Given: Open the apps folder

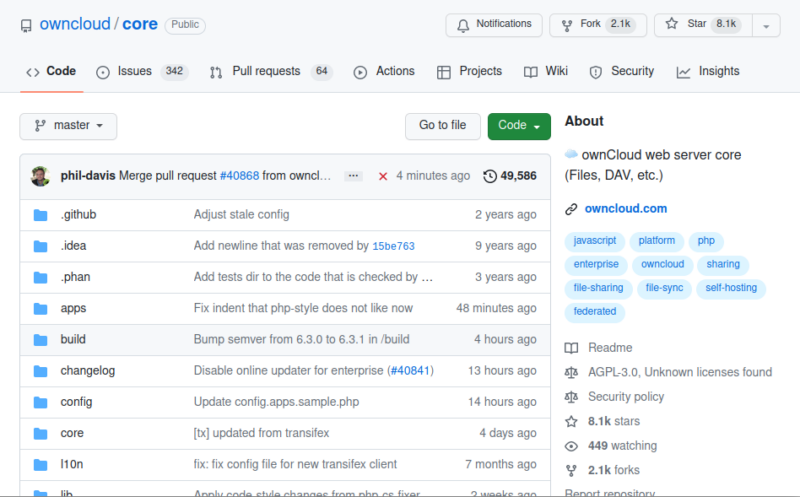Looking at the screenshot, I should point(73,309).
